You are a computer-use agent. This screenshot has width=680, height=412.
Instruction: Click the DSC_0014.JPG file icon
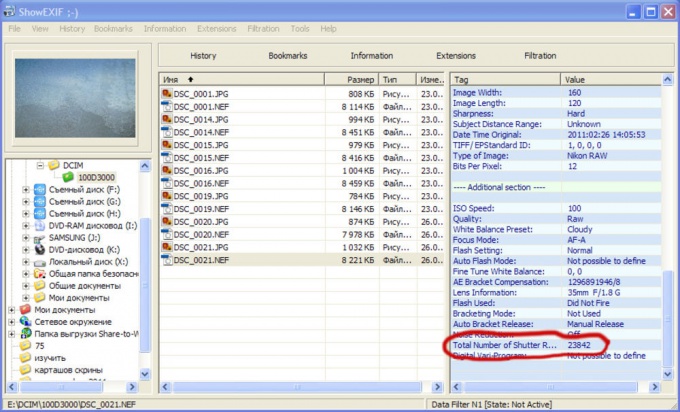[167, 119]
